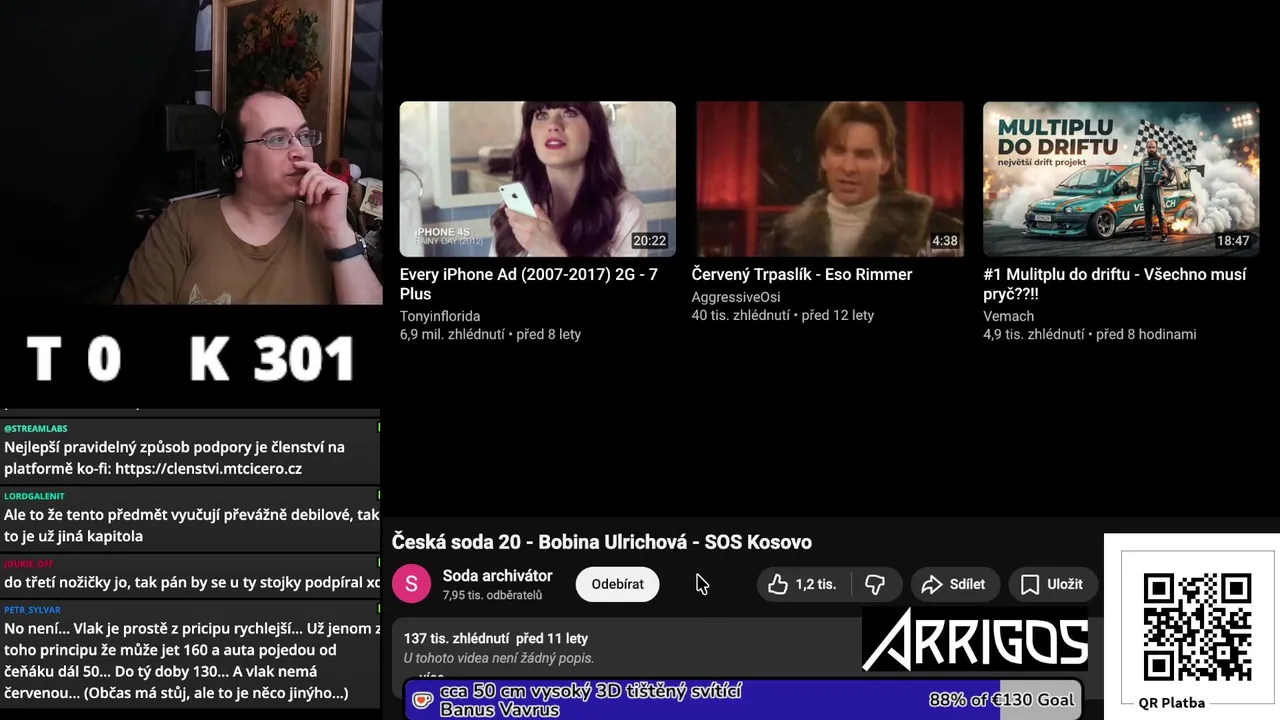Visit the Tonyinflorida channel
Image resolution: width=1280 pixels, height=720 pixels.
(x=440, y=316)
